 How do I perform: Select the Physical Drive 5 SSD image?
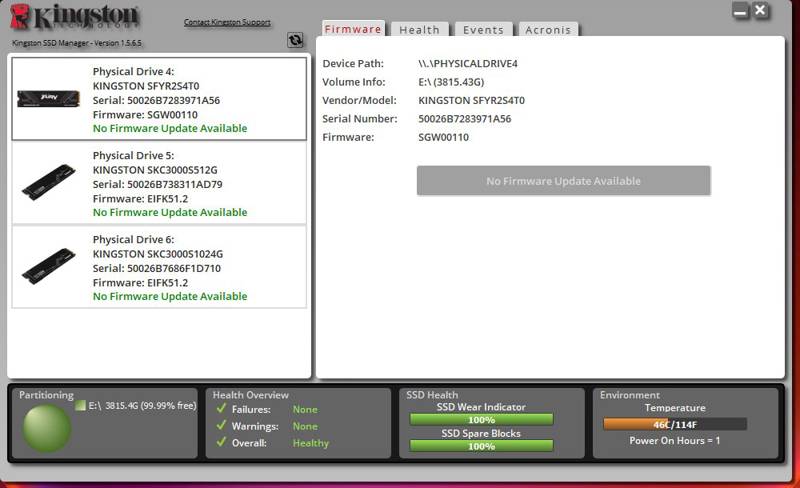(x=48, y=182)
